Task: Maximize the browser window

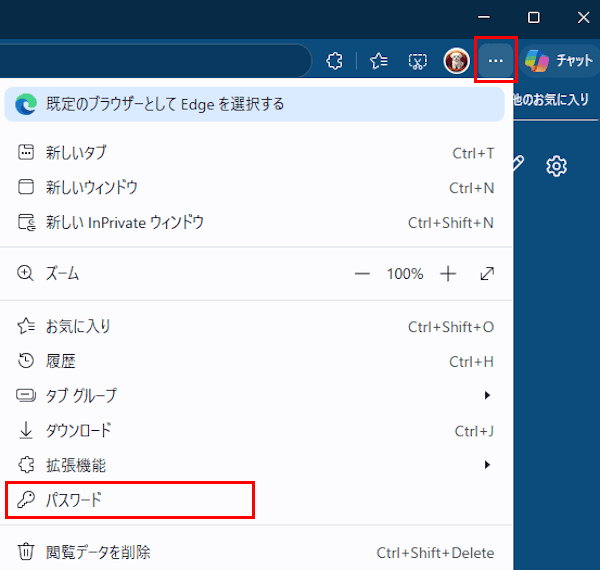Action: [533, 17]
